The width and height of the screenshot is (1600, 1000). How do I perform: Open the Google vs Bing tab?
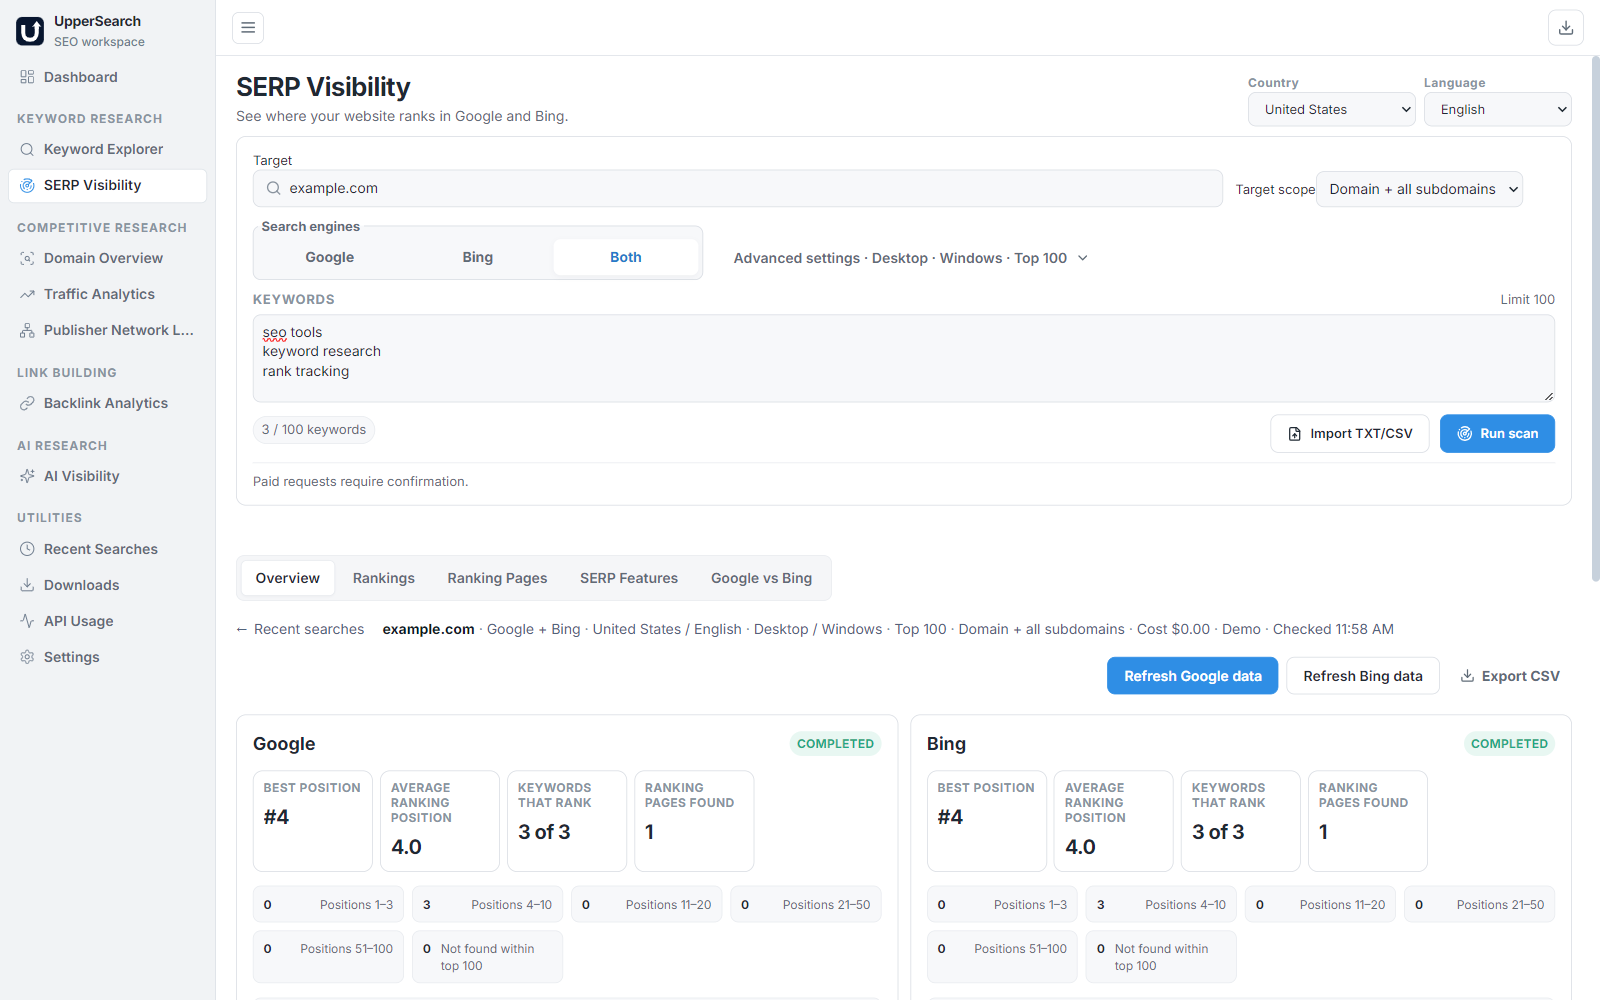pyautogui.click(x=761, y=578)
